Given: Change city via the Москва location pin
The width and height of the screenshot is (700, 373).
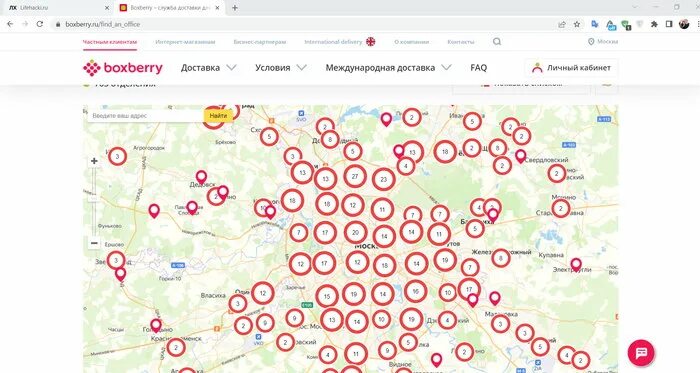Looking at the screenshot, I should [x=603, y=41].
